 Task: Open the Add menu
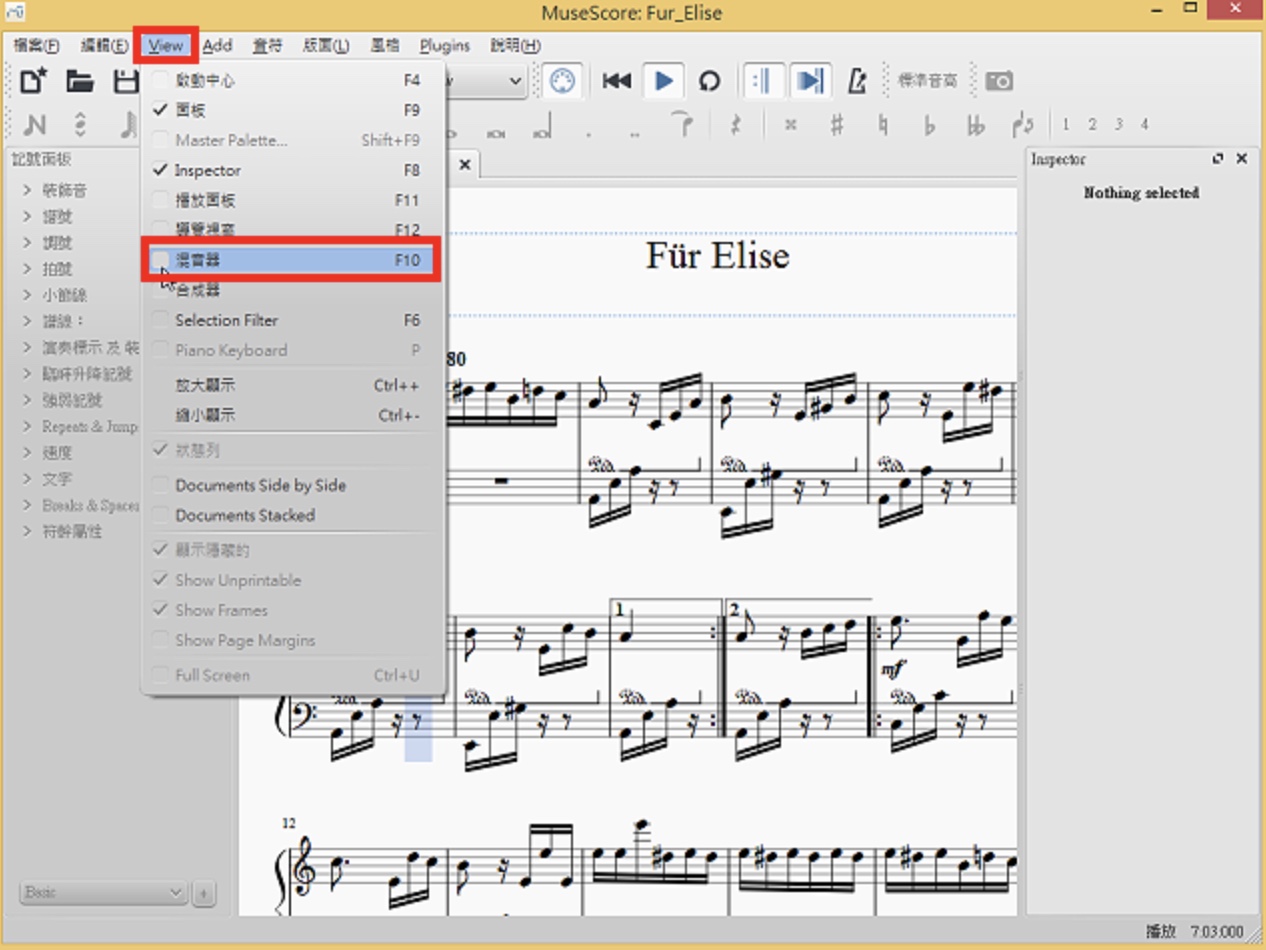pyautogui.click(x=217, y=45)
